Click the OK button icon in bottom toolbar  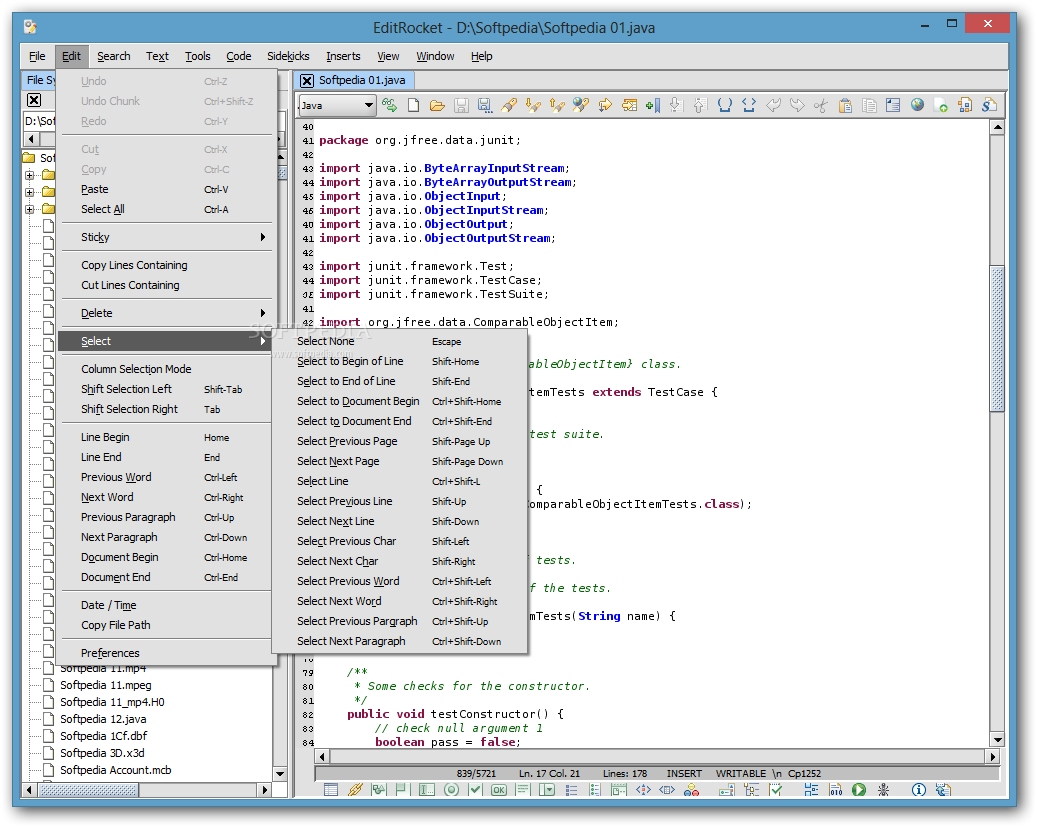(x=499, y=789)
